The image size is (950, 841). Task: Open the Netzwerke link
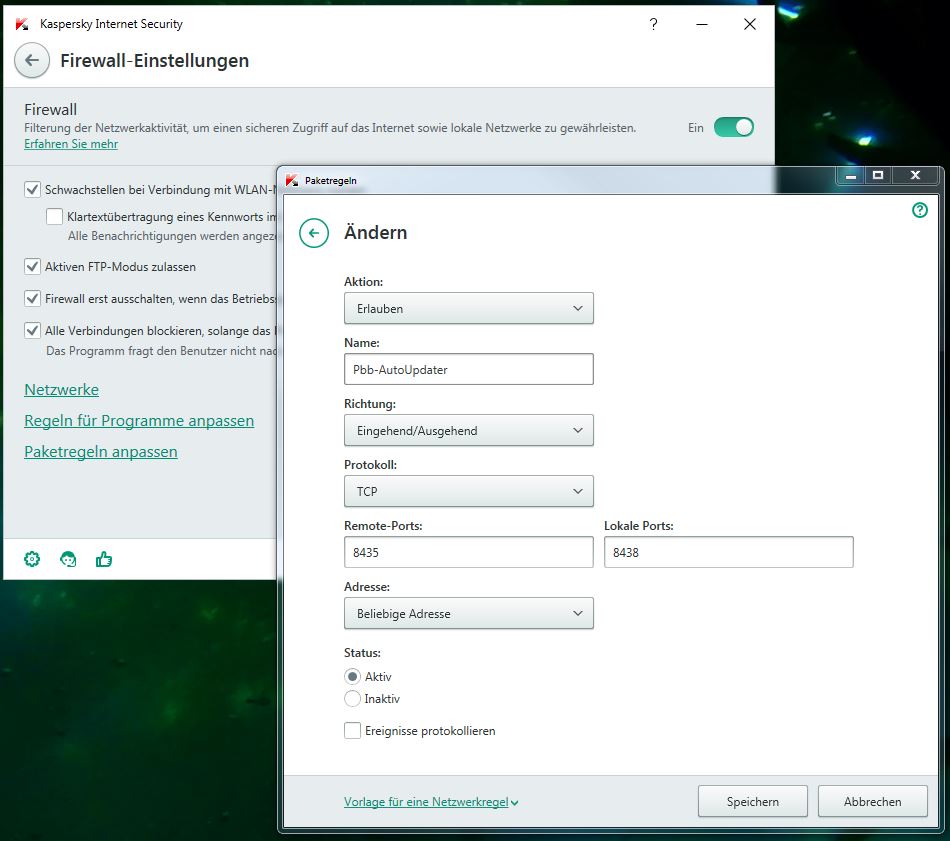tap(61, 390)
